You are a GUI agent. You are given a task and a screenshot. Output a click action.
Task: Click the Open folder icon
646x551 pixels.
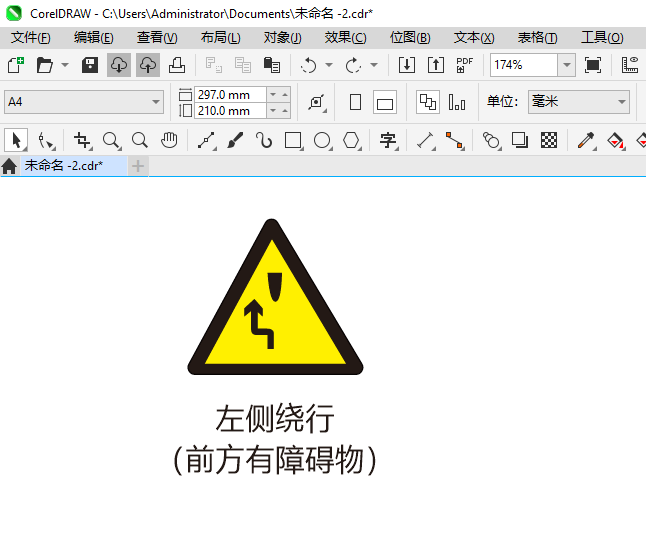coord(44,65)
